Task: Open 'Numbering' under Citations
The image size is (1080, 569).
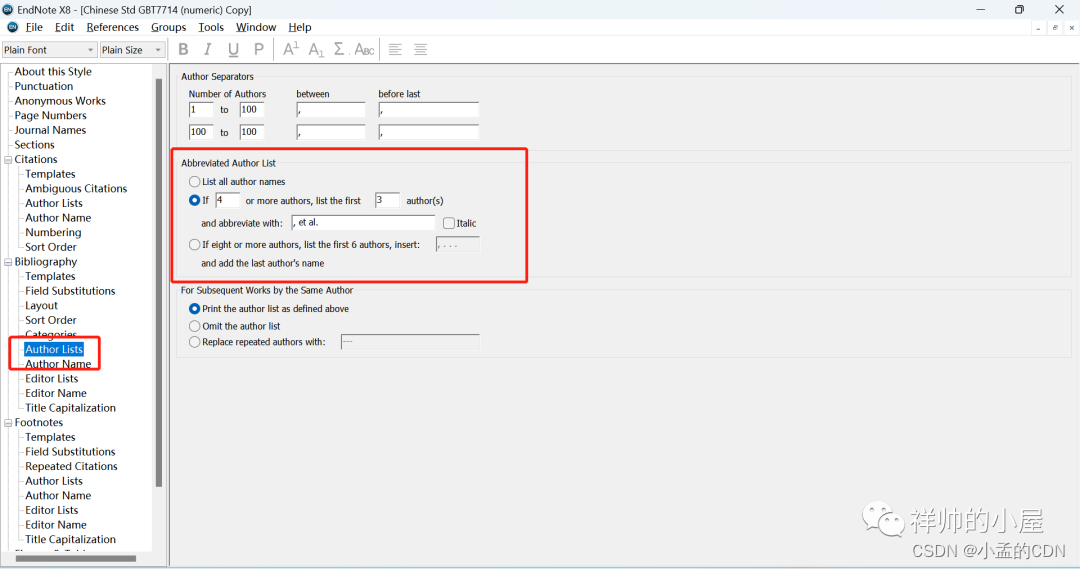Action: pos(53,232)
